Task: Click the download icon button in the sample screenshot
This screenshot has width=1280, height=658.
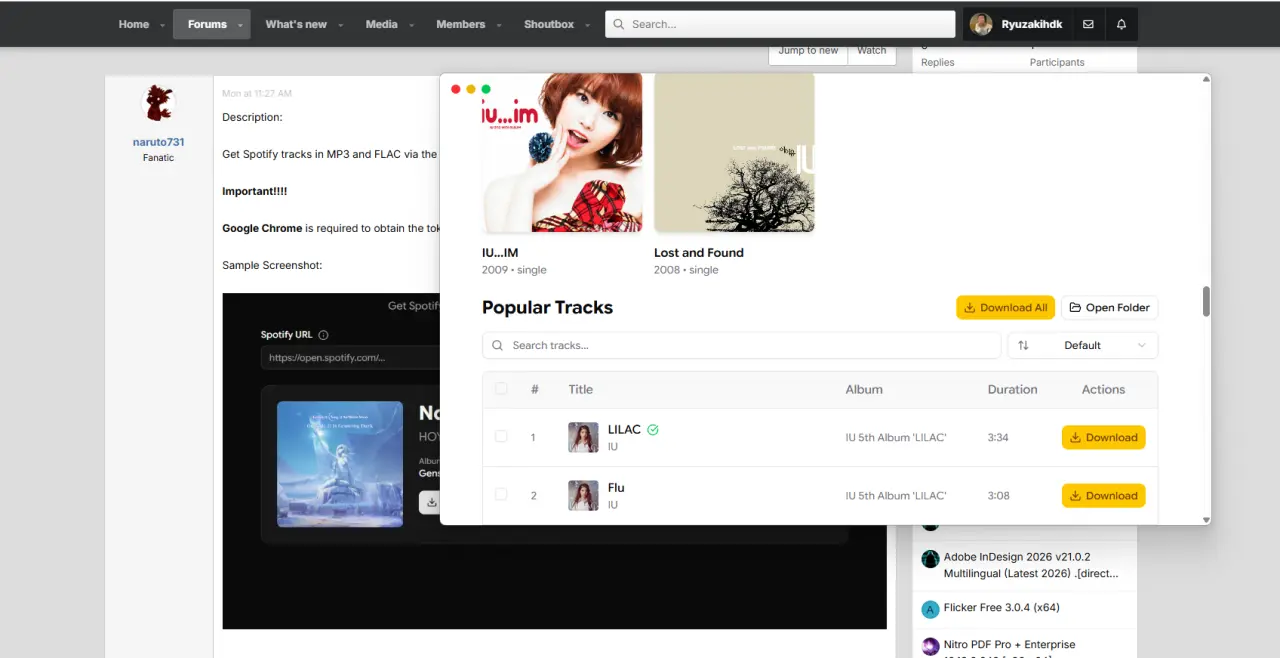Action: (431, 502)
